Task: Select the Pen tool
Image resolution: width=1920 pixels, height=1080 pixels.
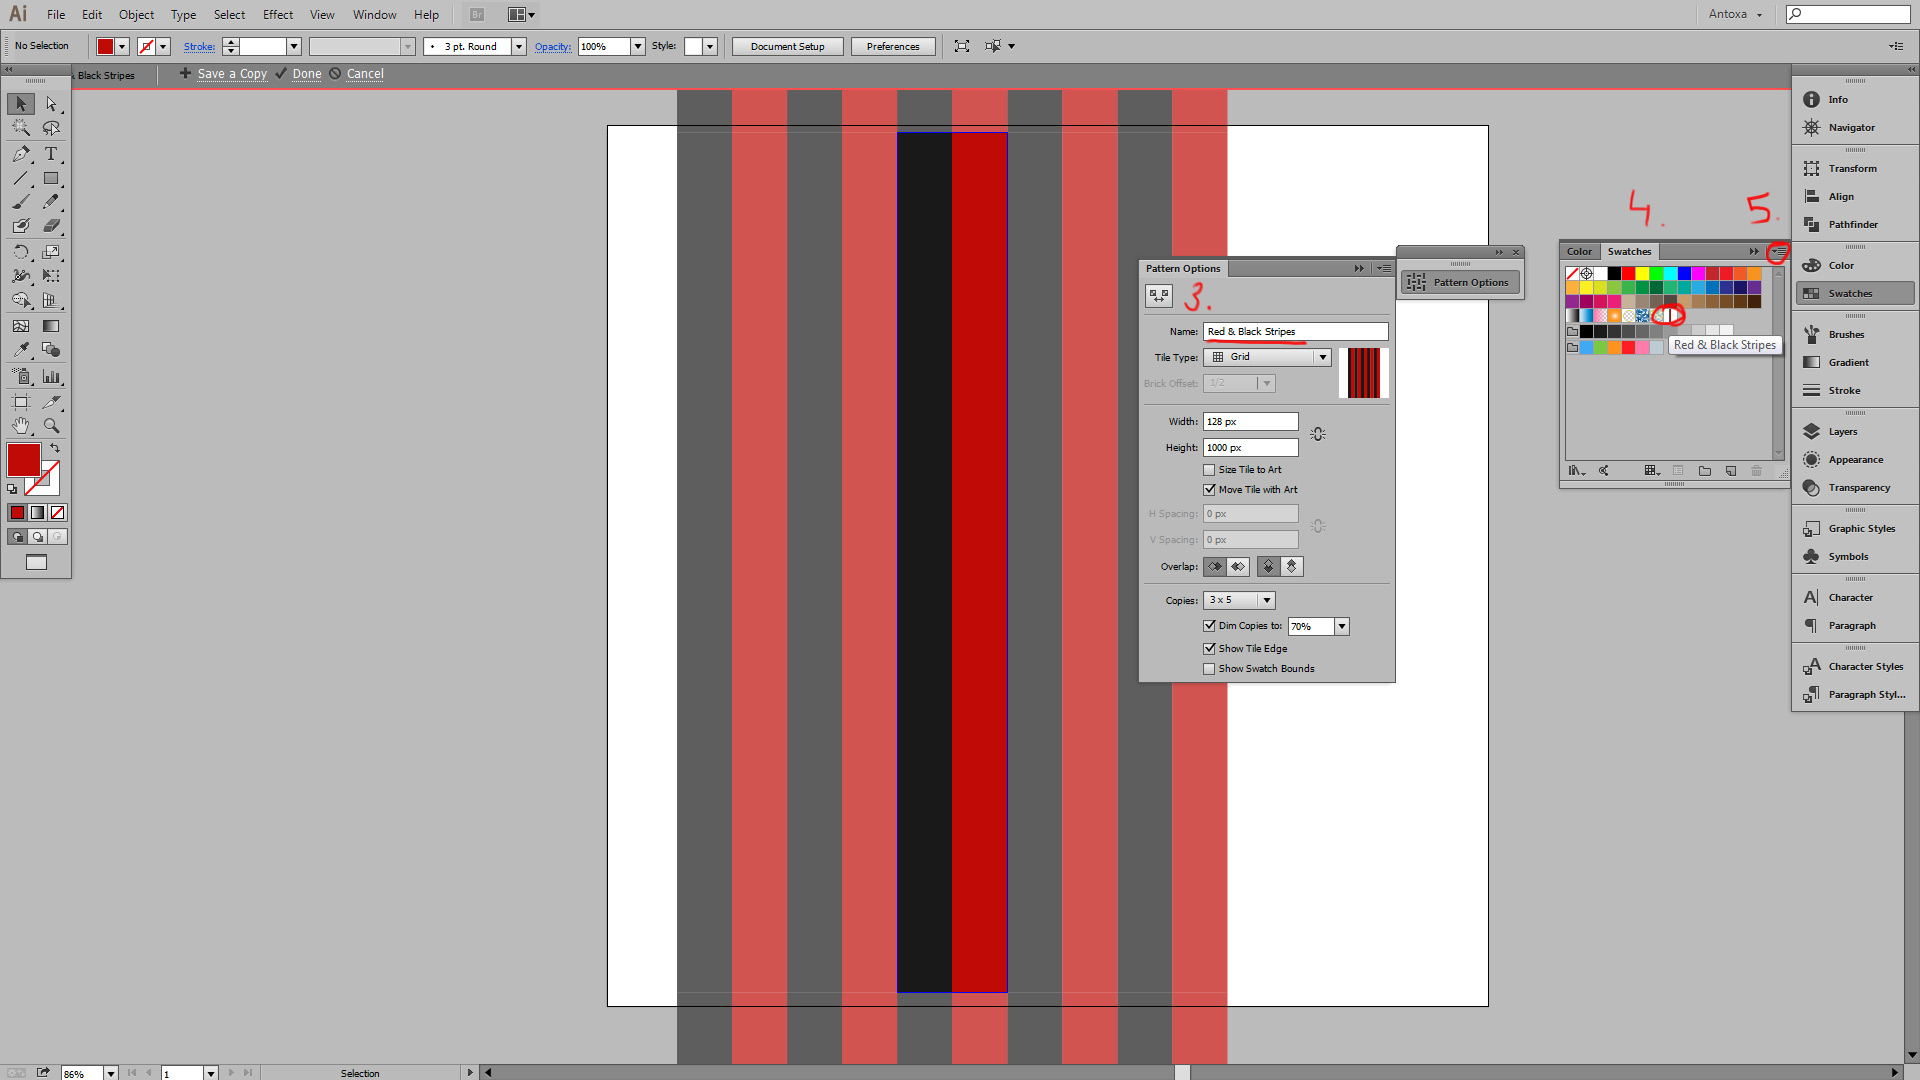Action: (21, 154)
